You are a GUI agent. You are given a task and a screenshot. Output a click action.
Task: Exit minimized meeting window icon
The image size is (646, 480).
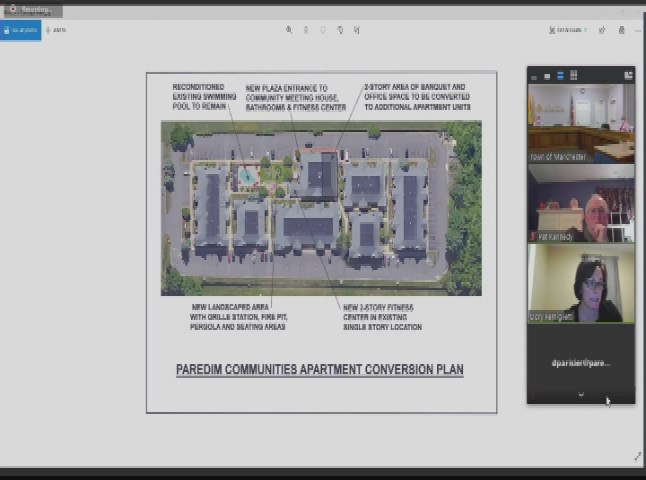click(x=628, y=75)
